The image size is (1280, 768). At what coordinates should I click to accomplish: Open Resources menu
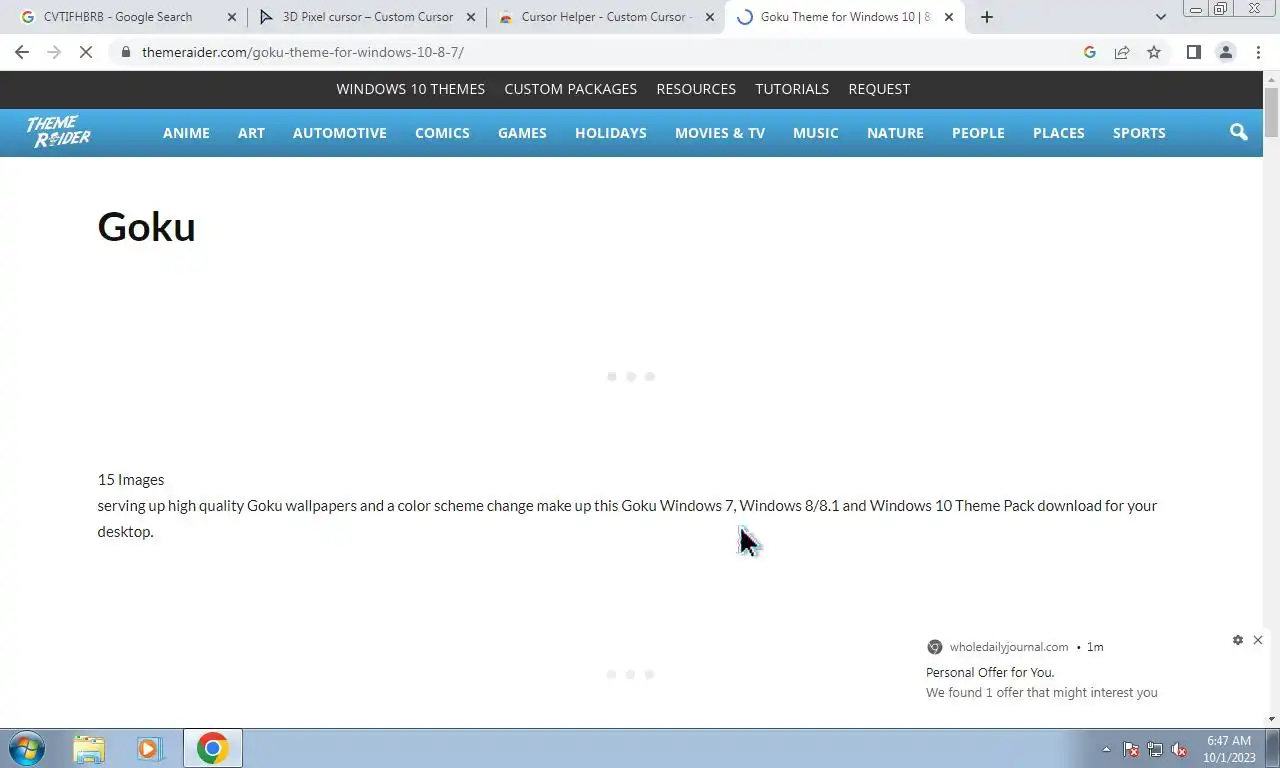(696, 89)
